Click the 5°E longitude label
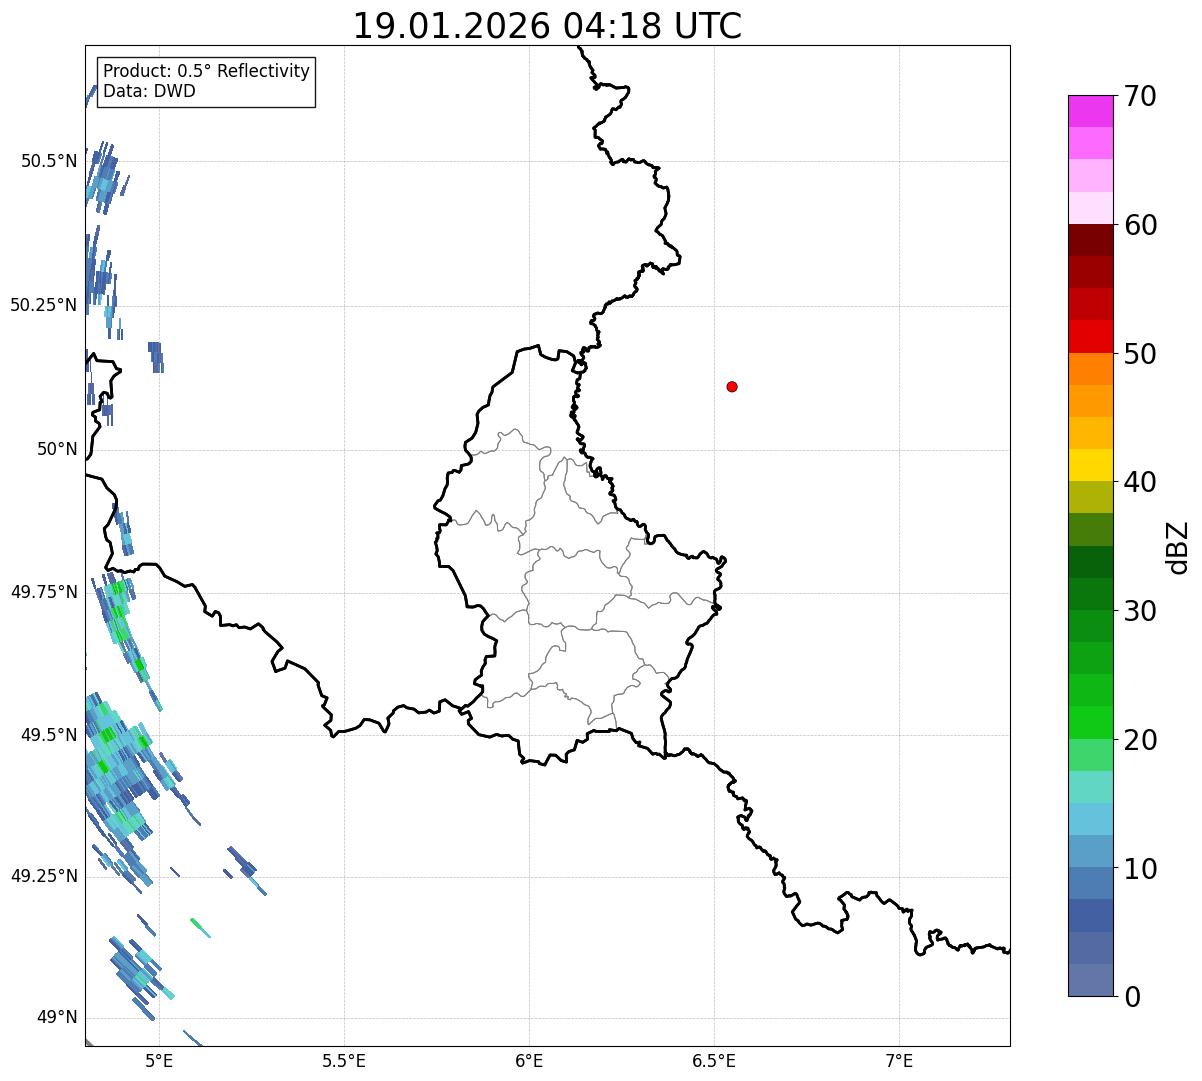 pyautogui.click(x=159, y=1061)
